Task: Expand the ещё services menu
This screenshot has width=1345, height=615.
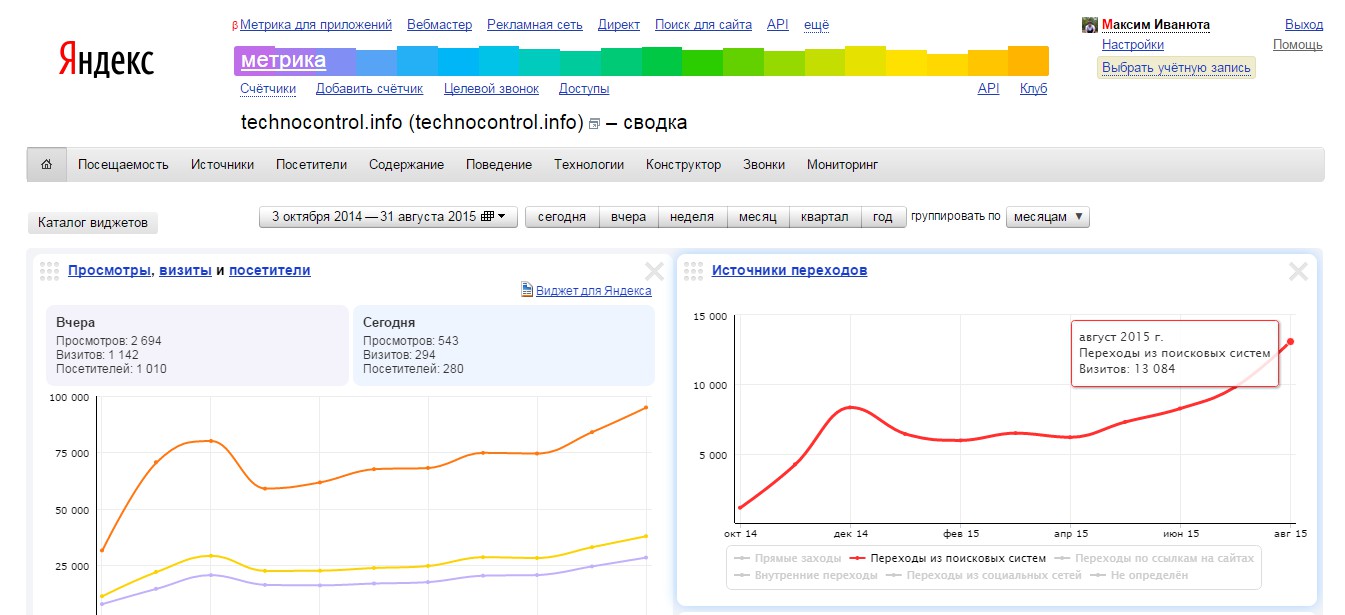Action: pos(816,25)
